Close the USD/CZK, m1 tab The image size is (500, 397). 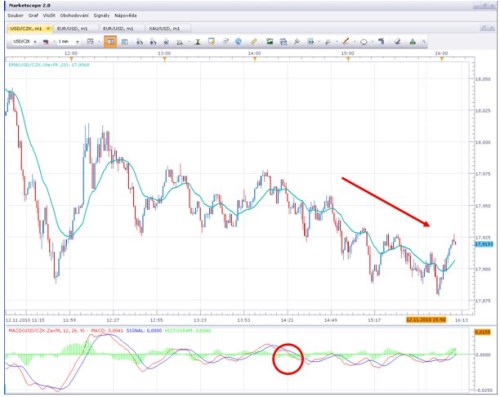(48, 29)
